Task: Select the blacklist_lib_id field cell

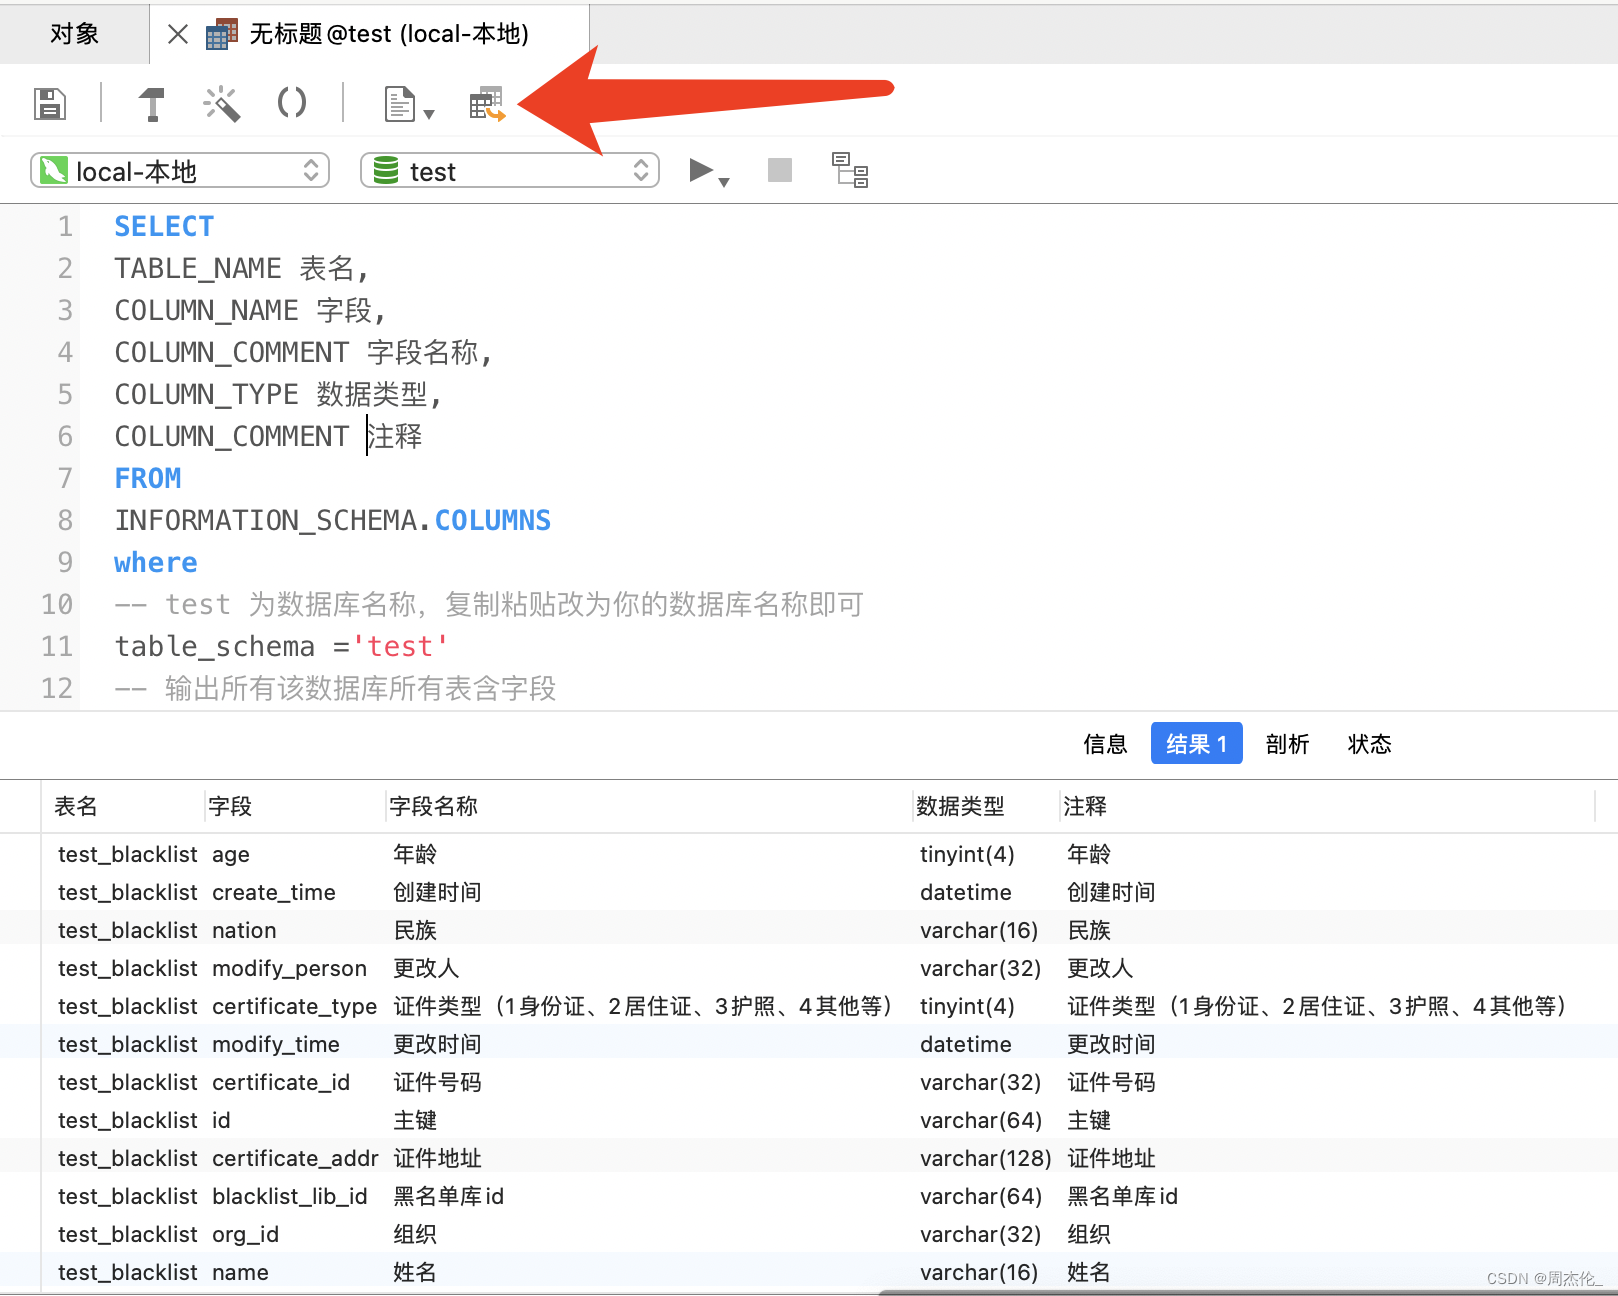Action: click(x=290, y=1196)
